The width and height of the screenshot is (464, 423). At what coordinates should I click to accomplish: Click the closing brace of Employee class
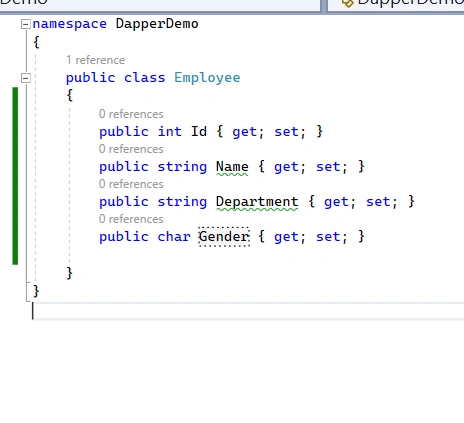click(70, 273)
